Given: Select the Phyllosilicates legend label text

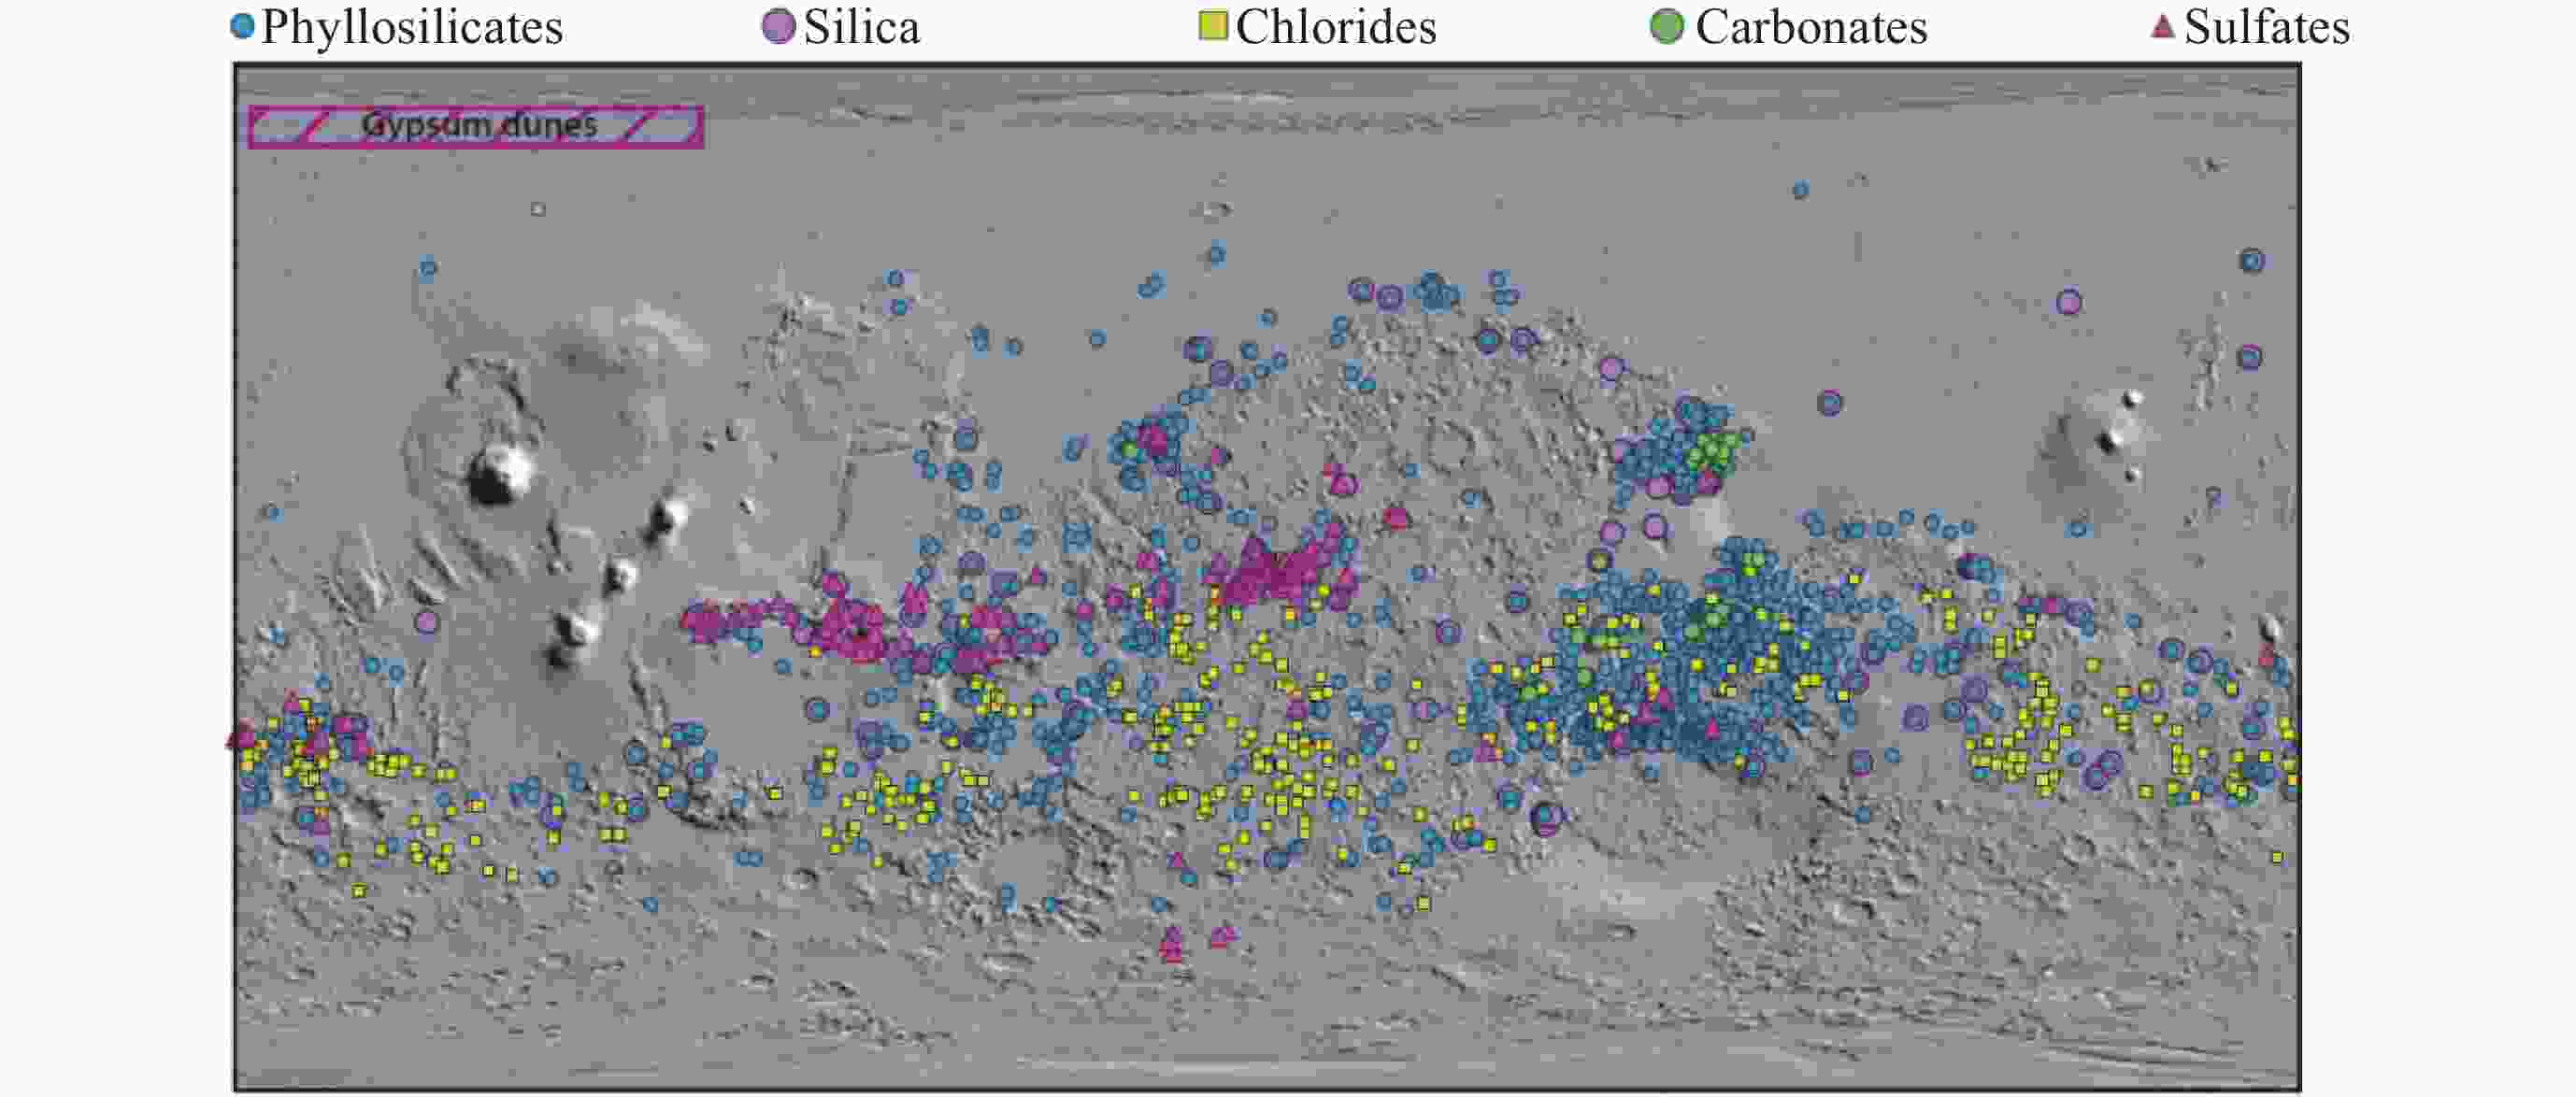Looking at the screenshot, I should pyautogui.click(x=412, y=27).
